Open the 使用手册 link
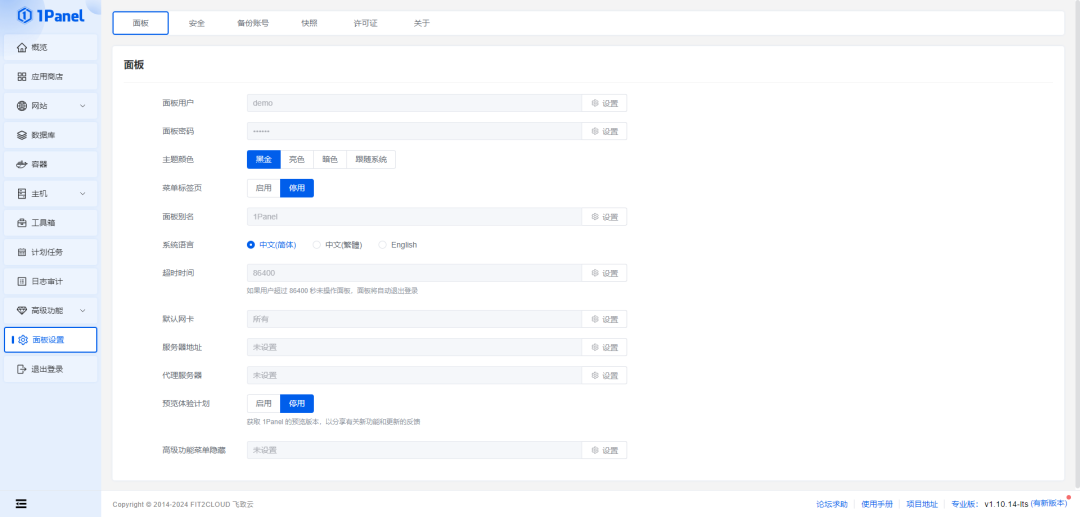The image size is (1080, 517). pyautogui.click(x=877, y=505)
